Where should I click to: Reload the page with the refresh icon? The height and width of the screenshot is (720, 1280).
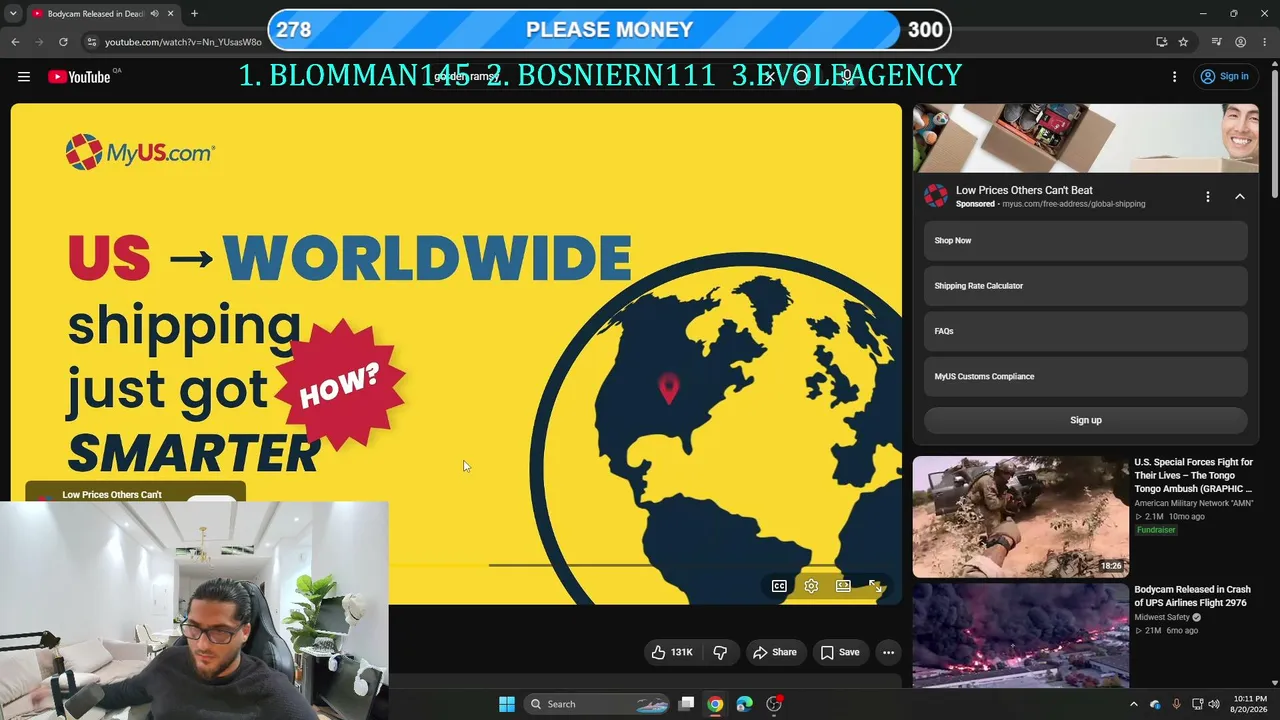(63, 42)
